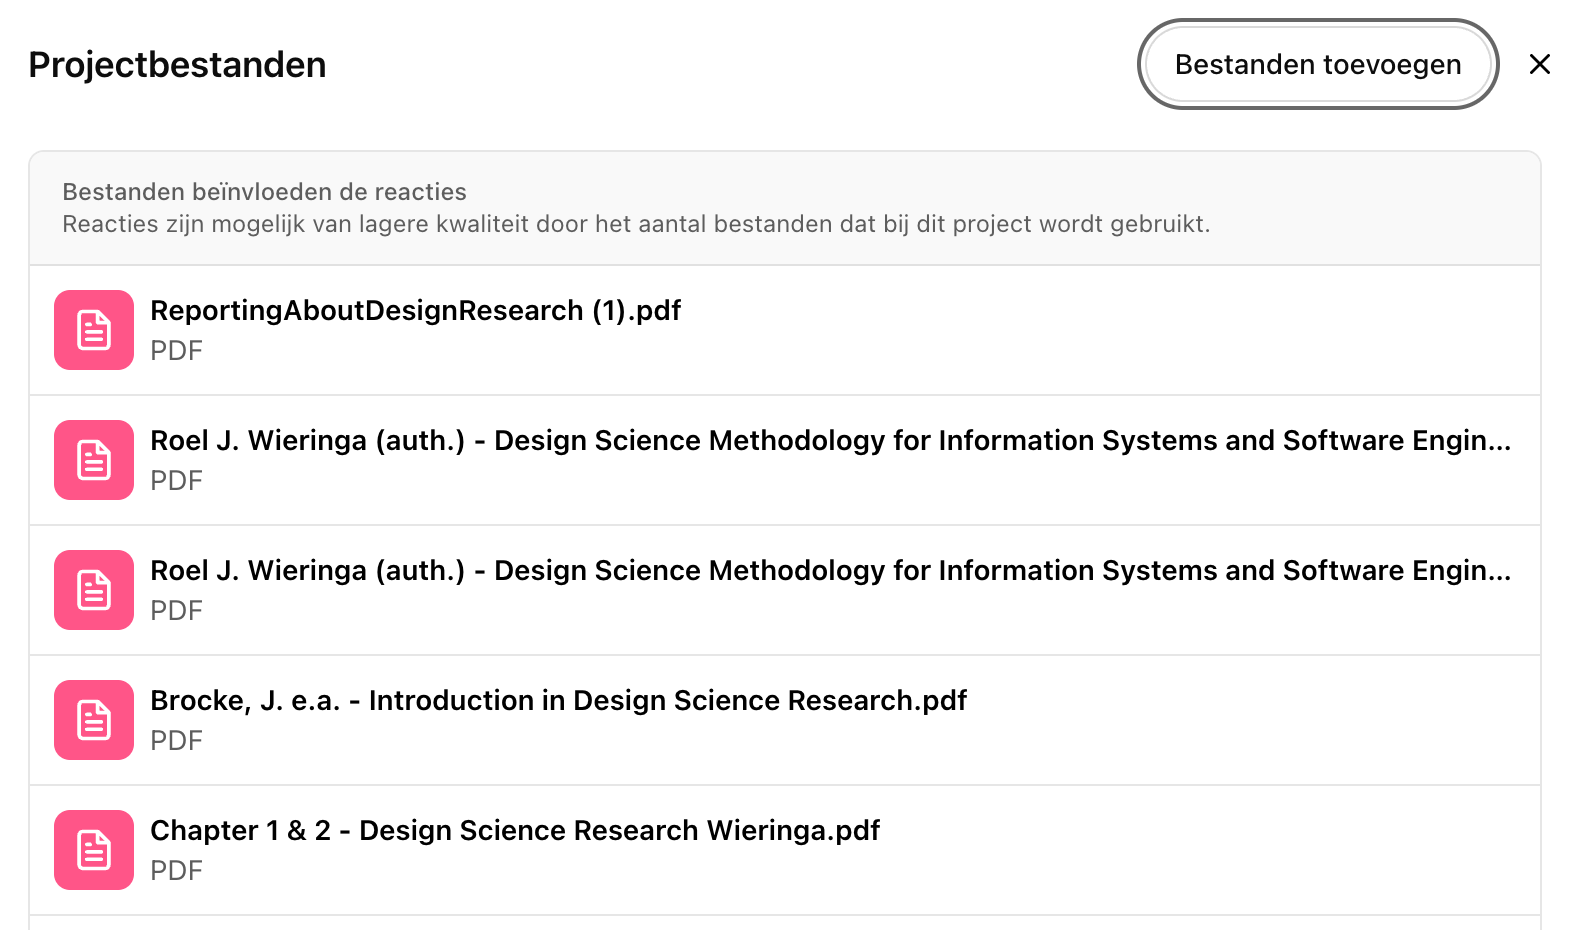
Task: Click the PDF icon for Chapter 1 & 2 file
Action: coord(93,850)
